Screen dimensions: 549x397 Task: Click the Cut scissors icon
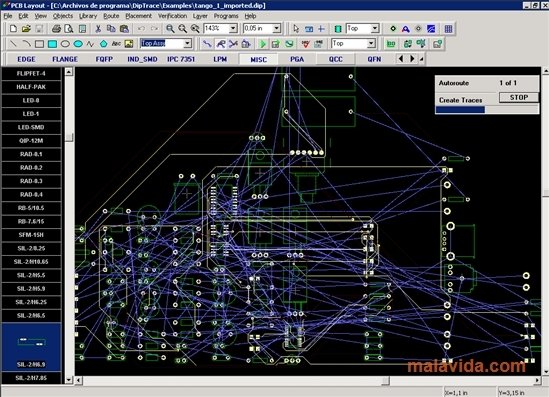(x=98, y=29)
